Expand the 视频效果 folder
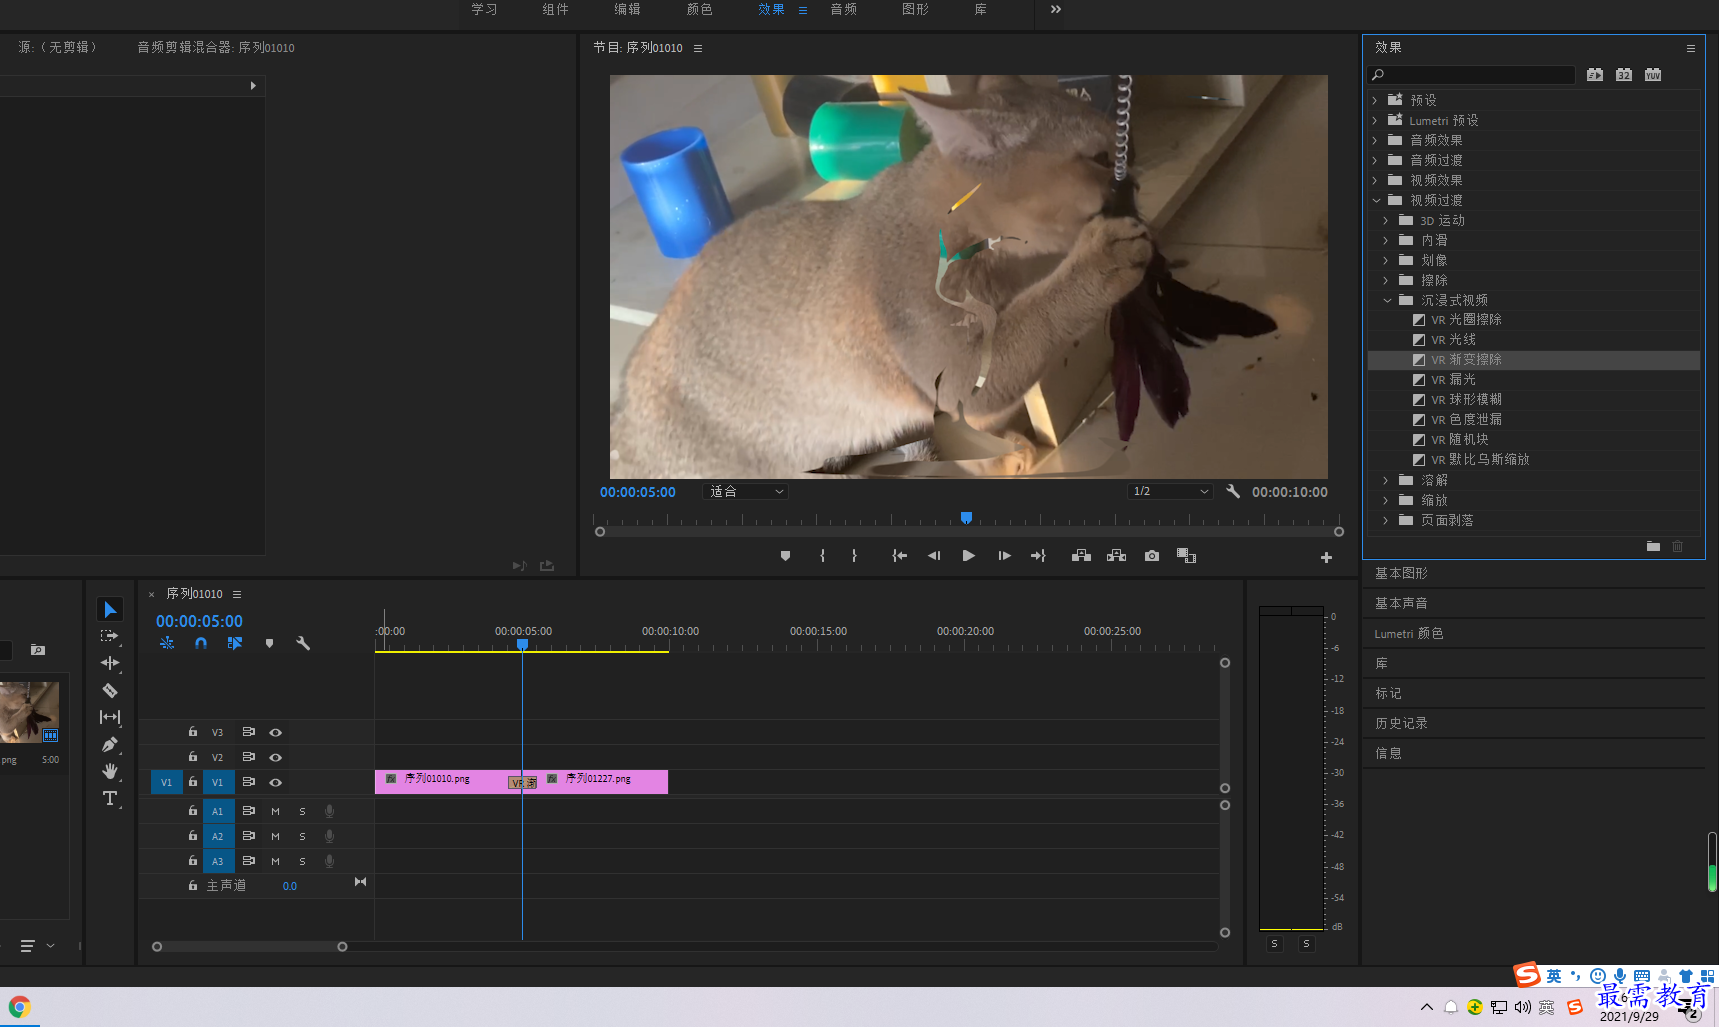 [x=1375, y=180]
